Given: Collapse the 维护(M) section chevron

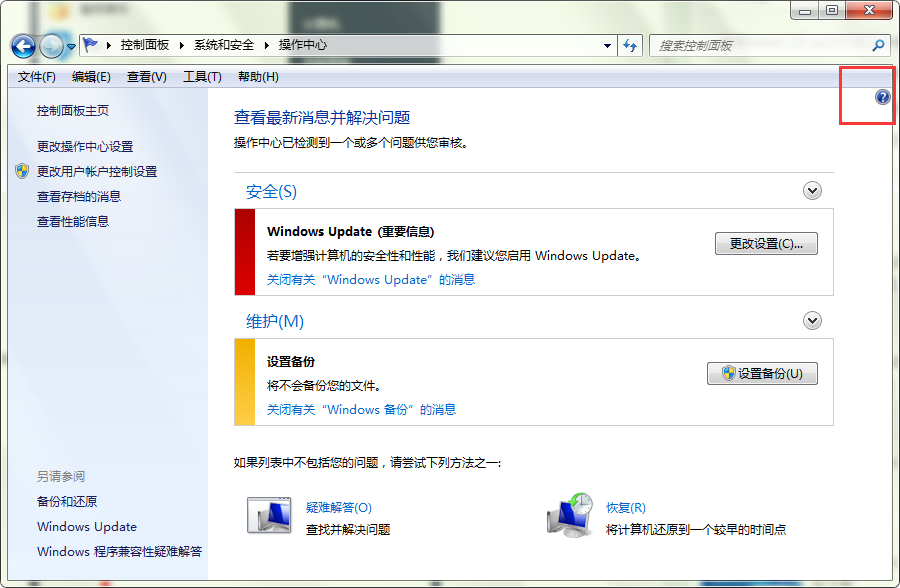Looking at the screenshot, I should tap(812, 321).
